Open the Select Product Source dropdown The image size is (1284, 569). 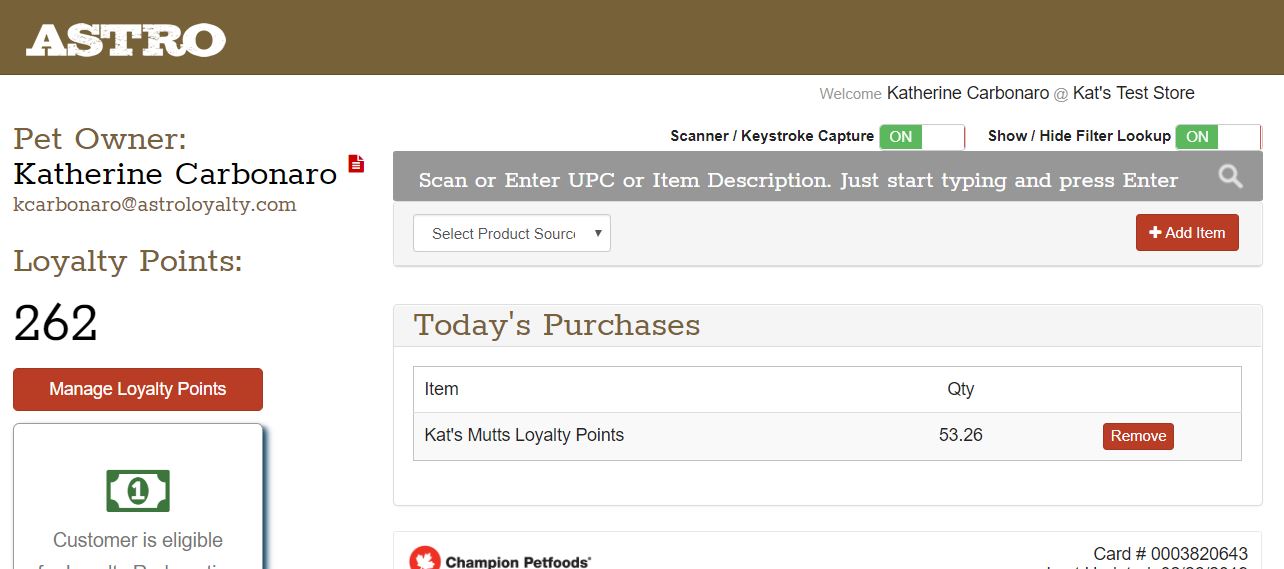point(512,233)
